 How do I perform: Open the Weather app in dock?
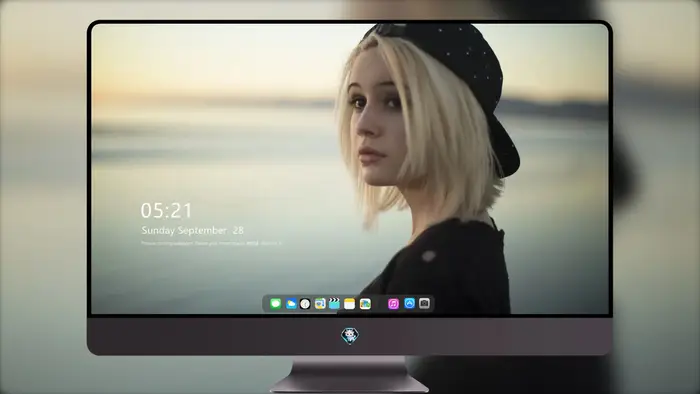pos(291,304)
